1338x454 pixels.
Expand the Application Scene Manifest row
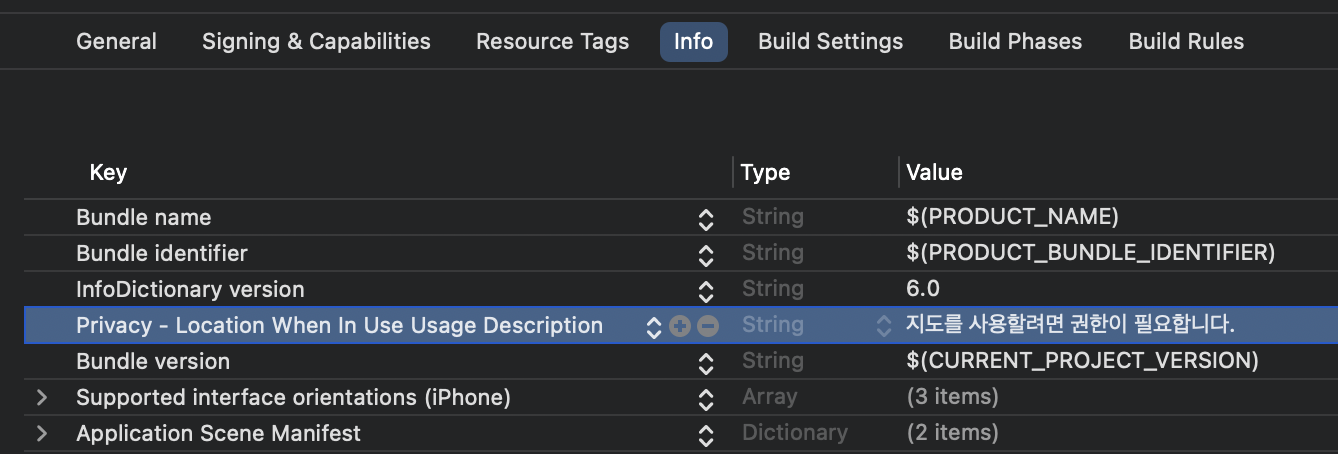tap(42, 434)
